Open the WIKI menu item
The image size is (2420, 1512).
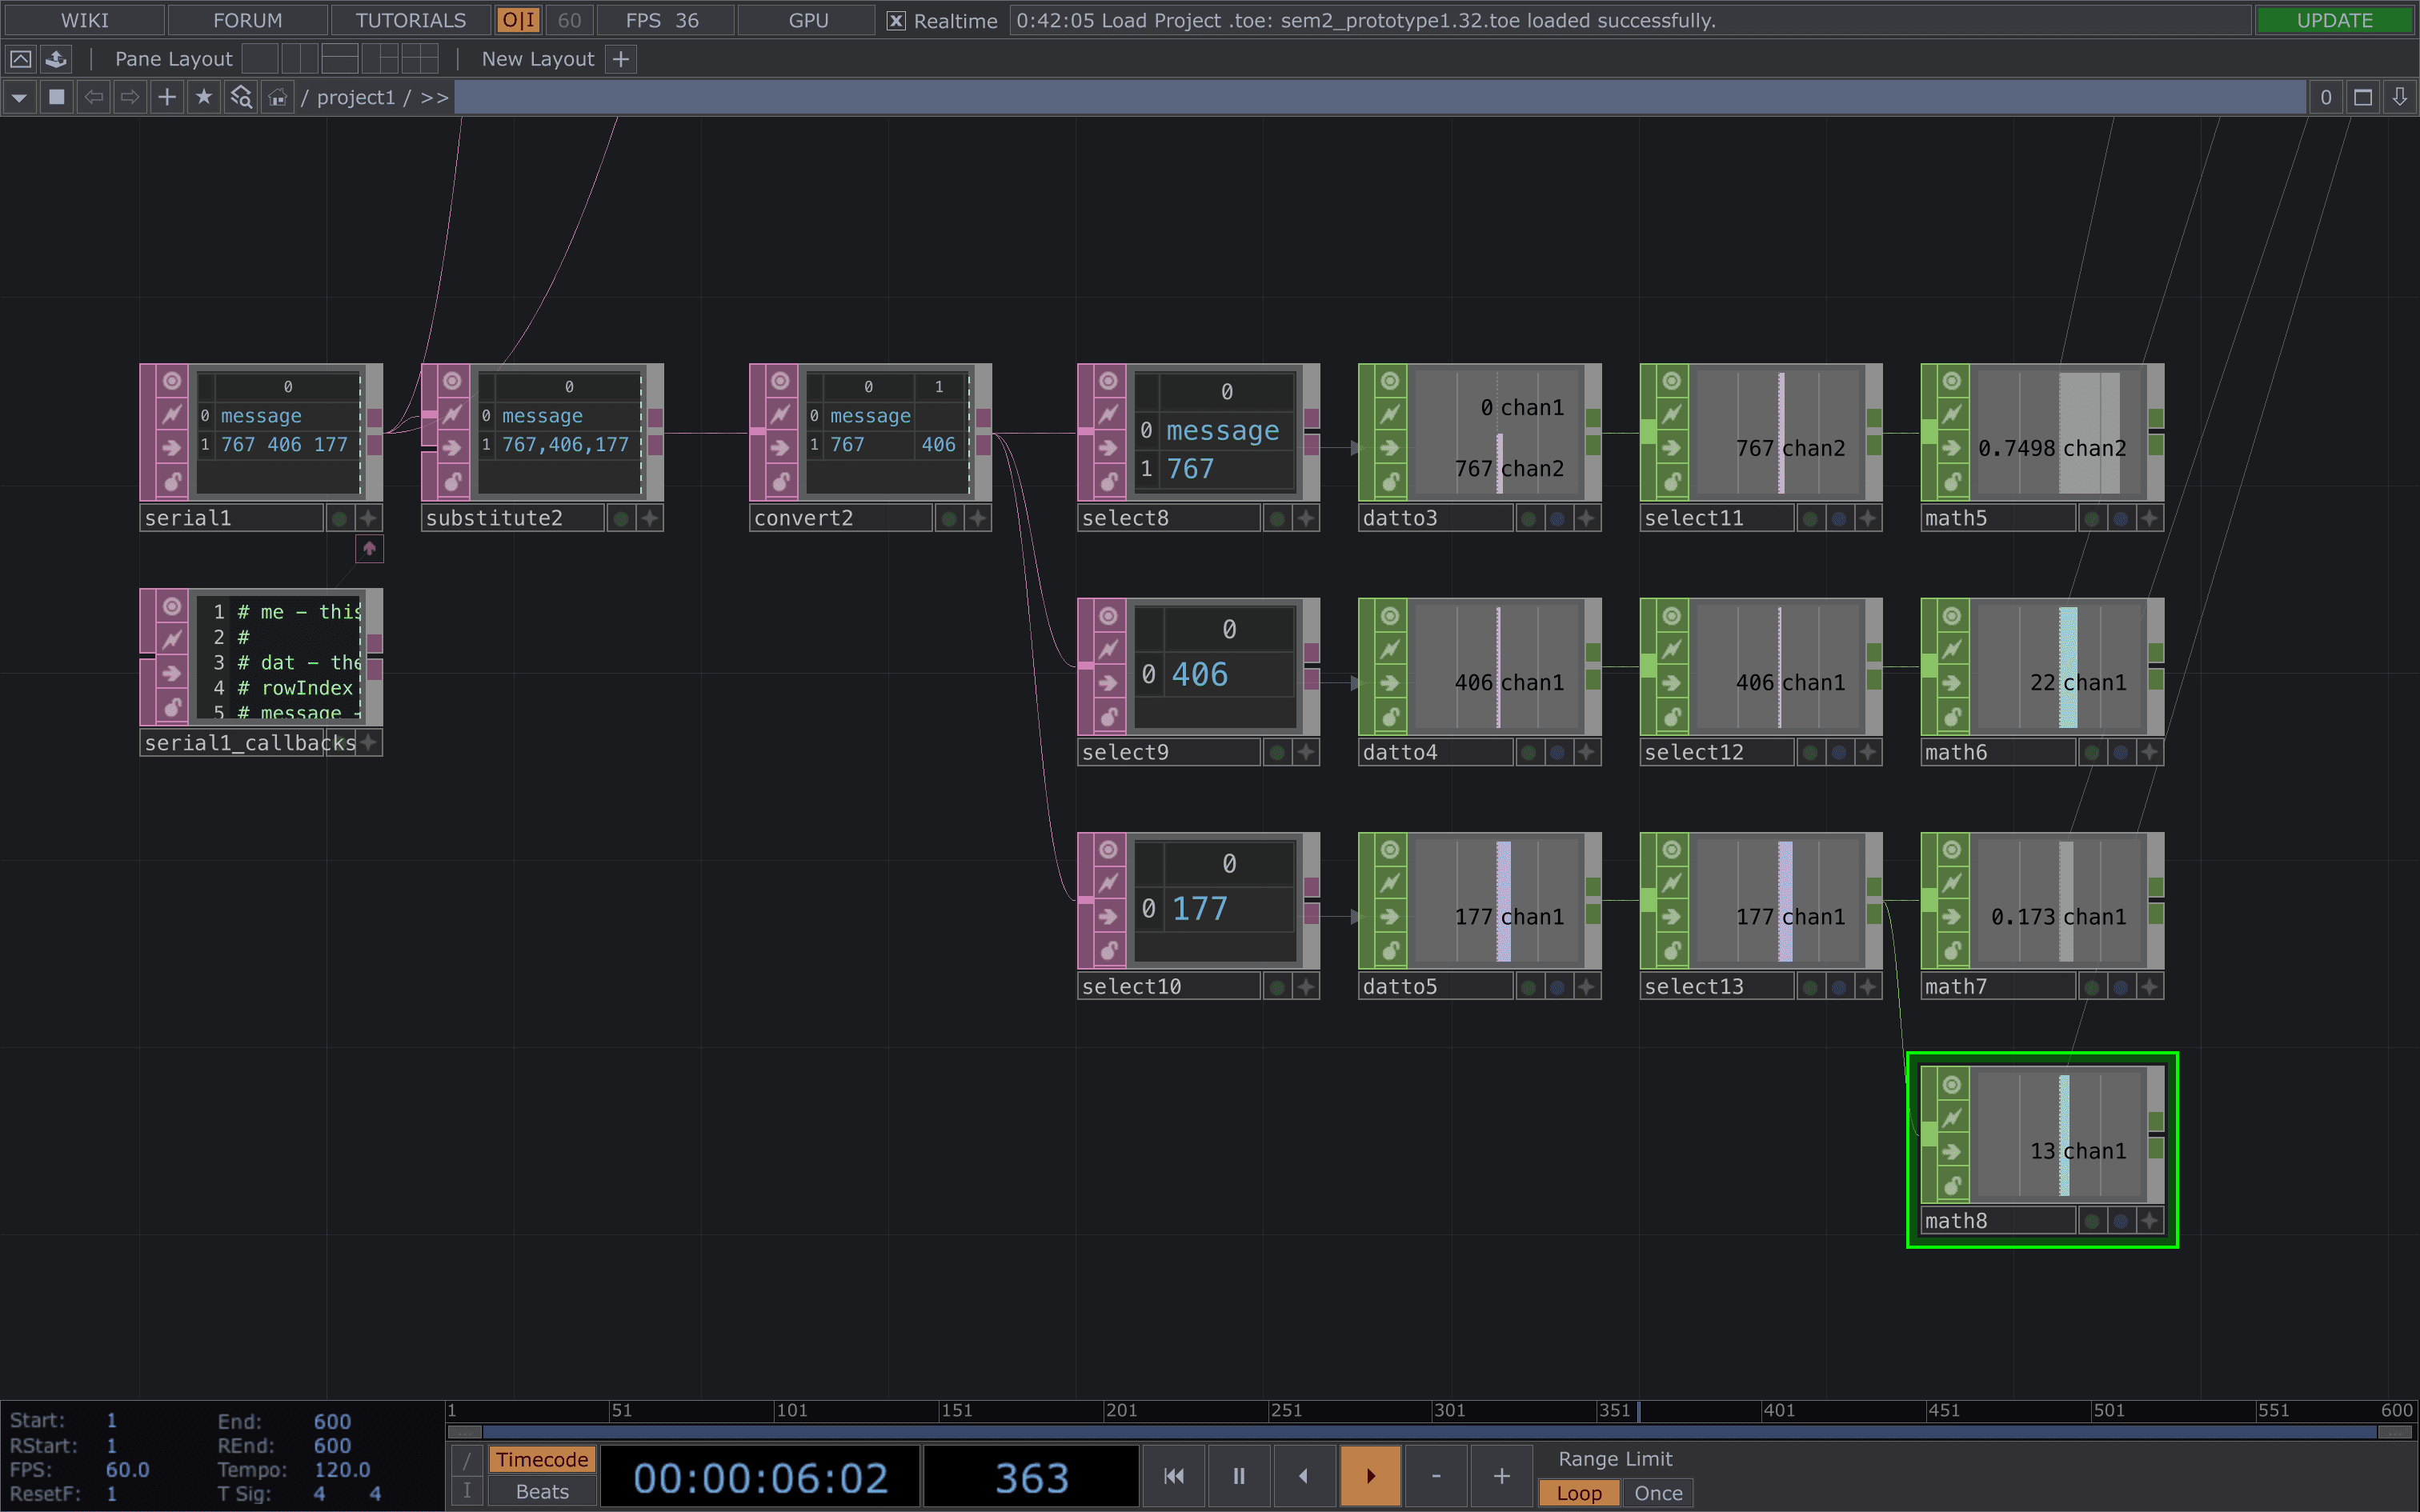84,20
